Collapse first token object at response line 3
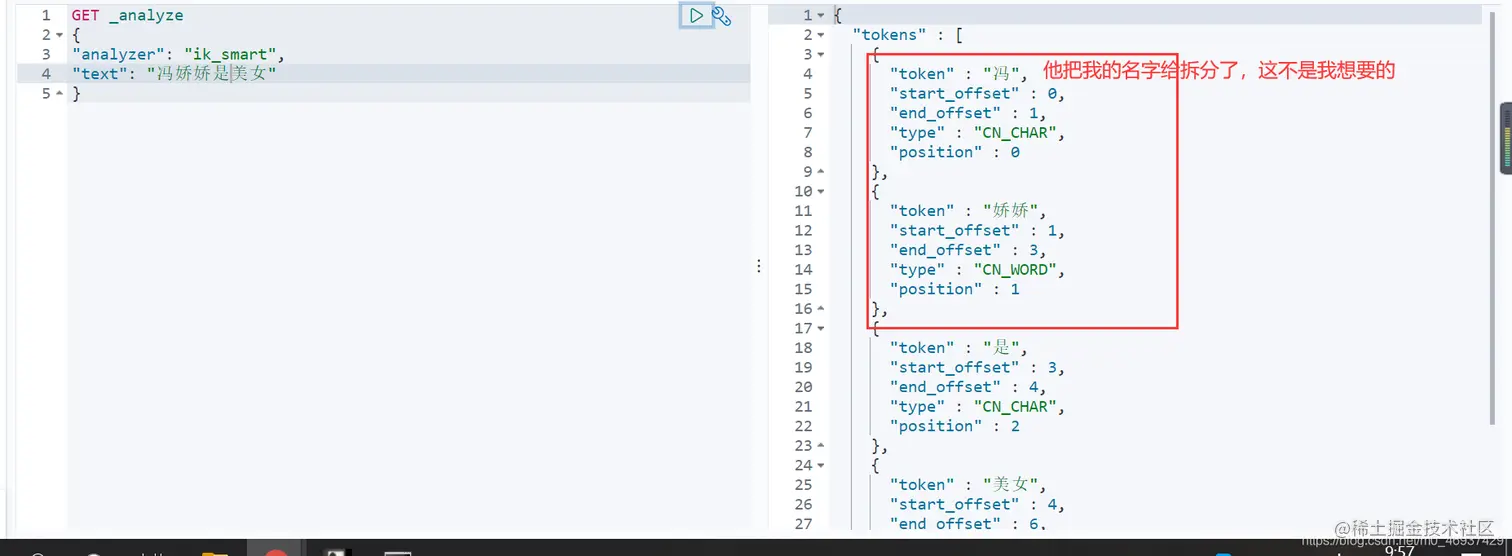Image resolution: width=1512 pixels, height=556 pixels. coord(821,55)
